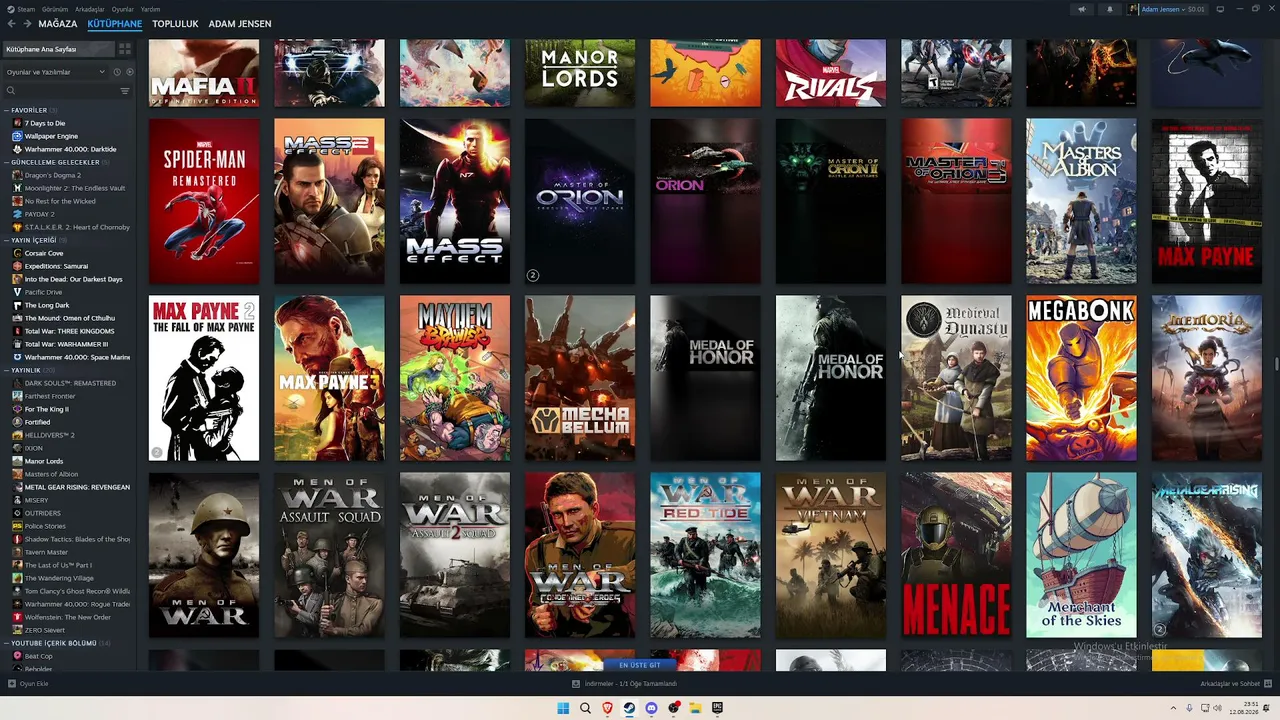Select The Long Dark in sidebar

point(47,305)
